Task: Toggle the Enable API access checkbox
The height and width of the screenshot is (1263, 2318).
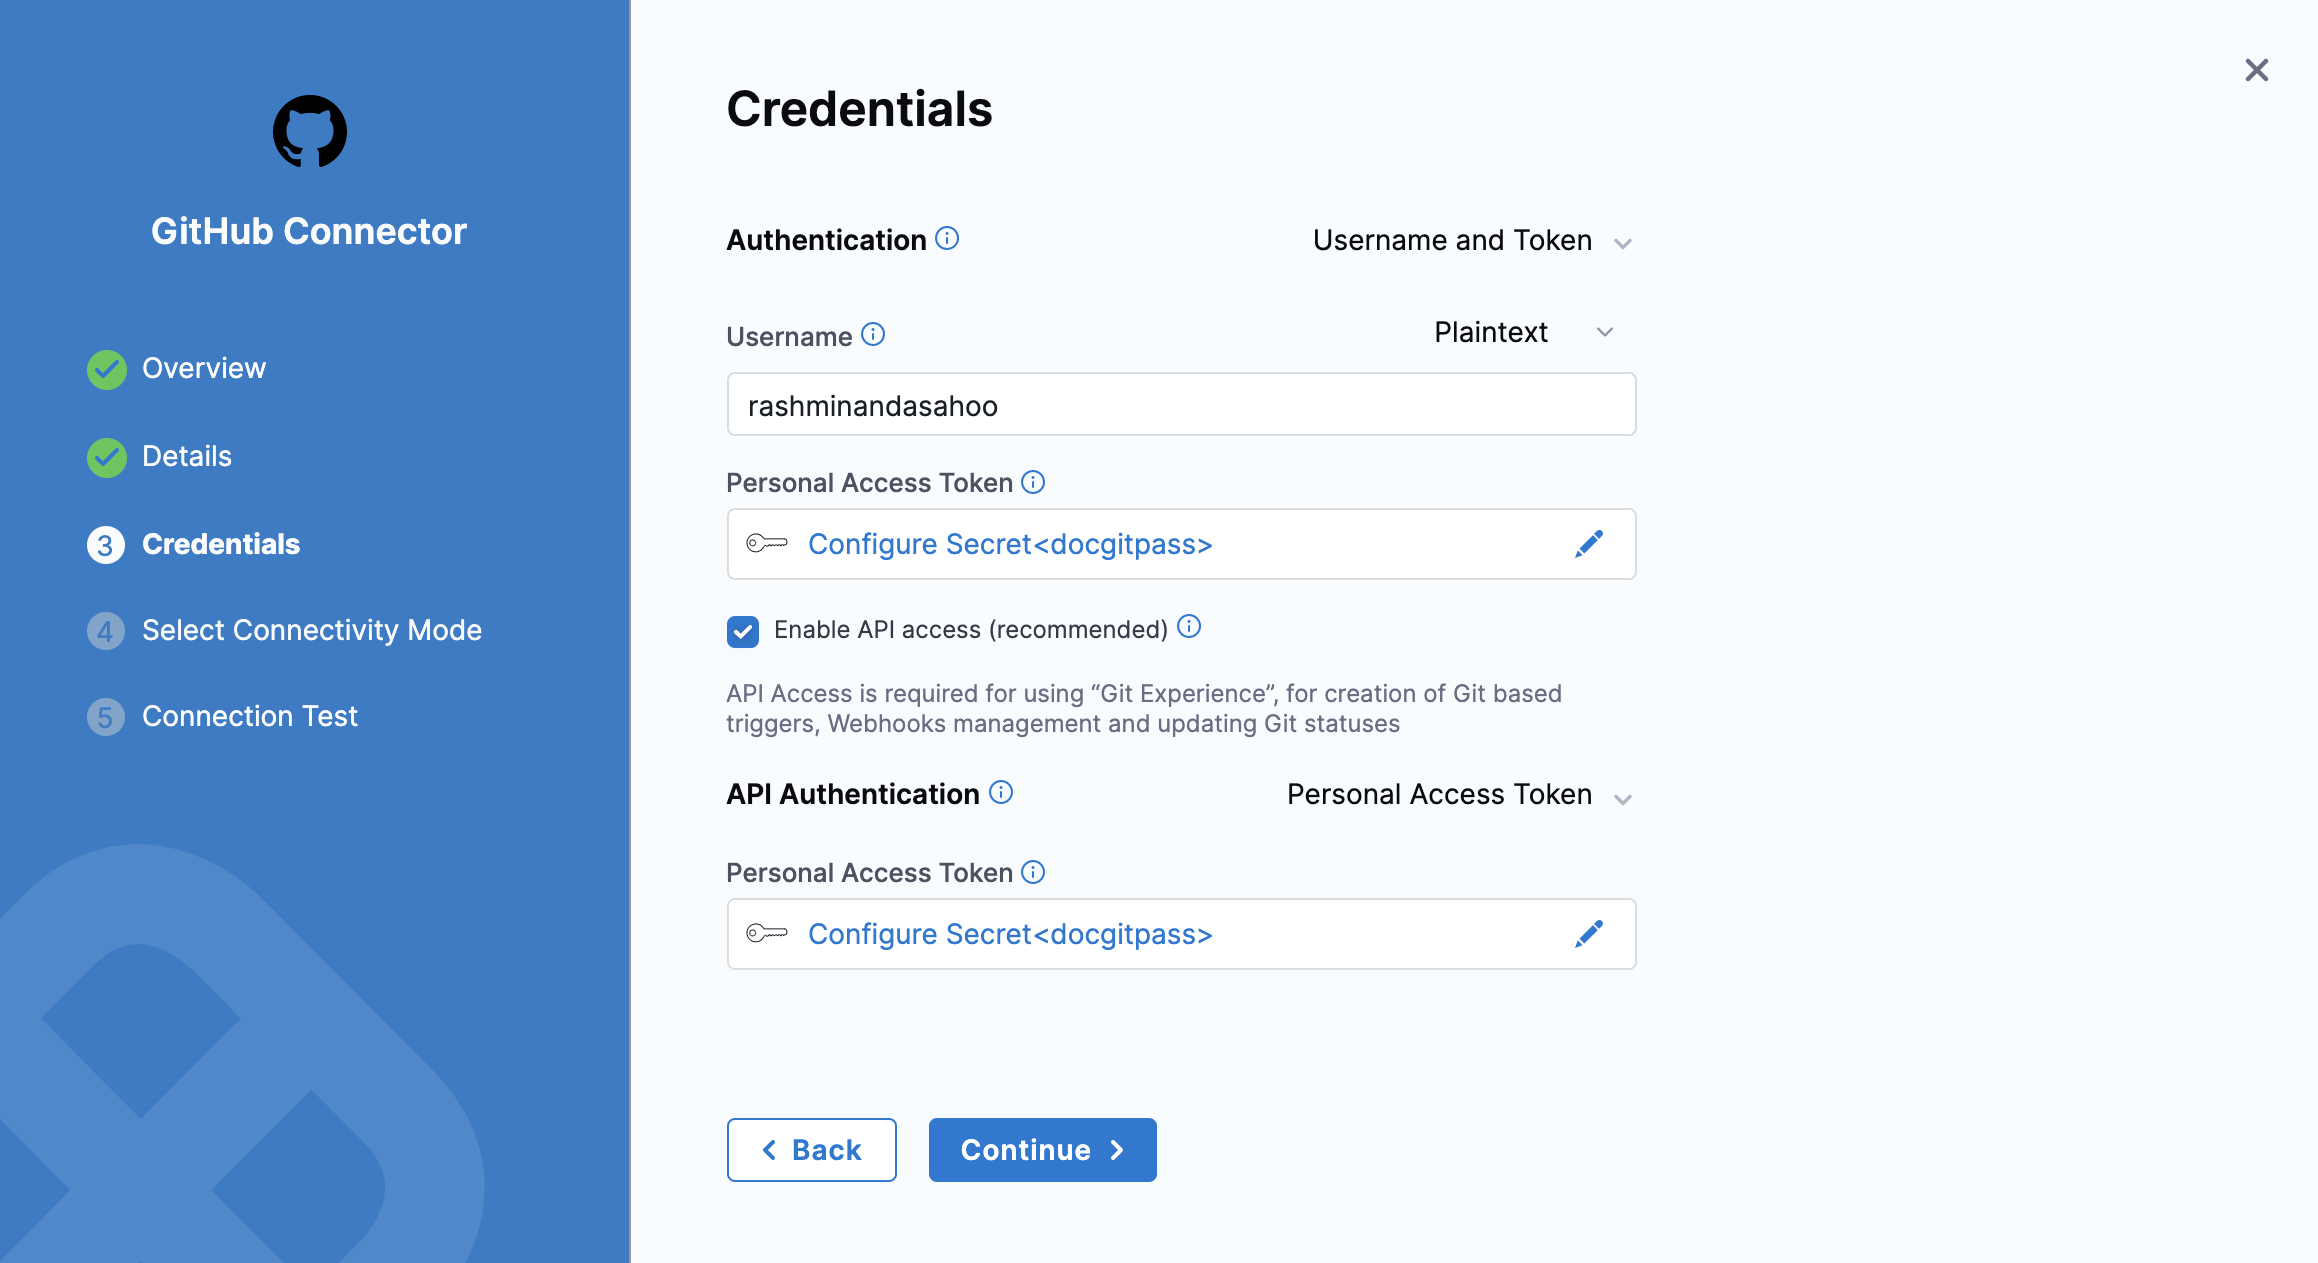Action: click(743, 630)
